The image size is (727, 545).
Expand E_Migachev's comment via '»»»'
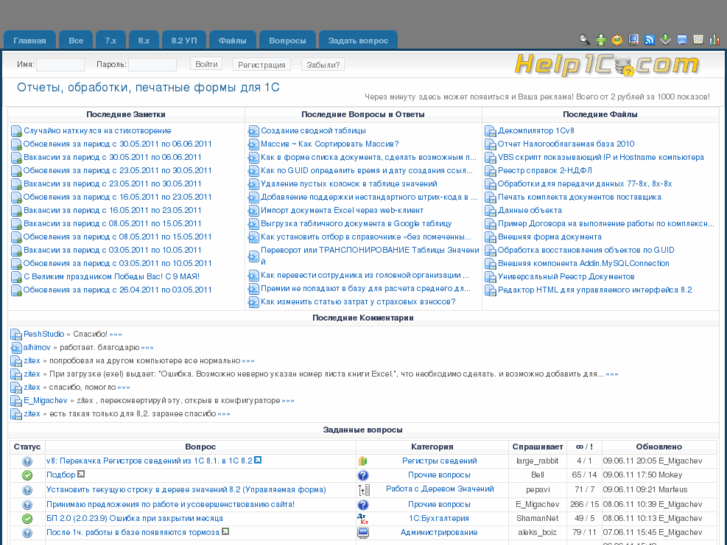(x=287, y=400)
